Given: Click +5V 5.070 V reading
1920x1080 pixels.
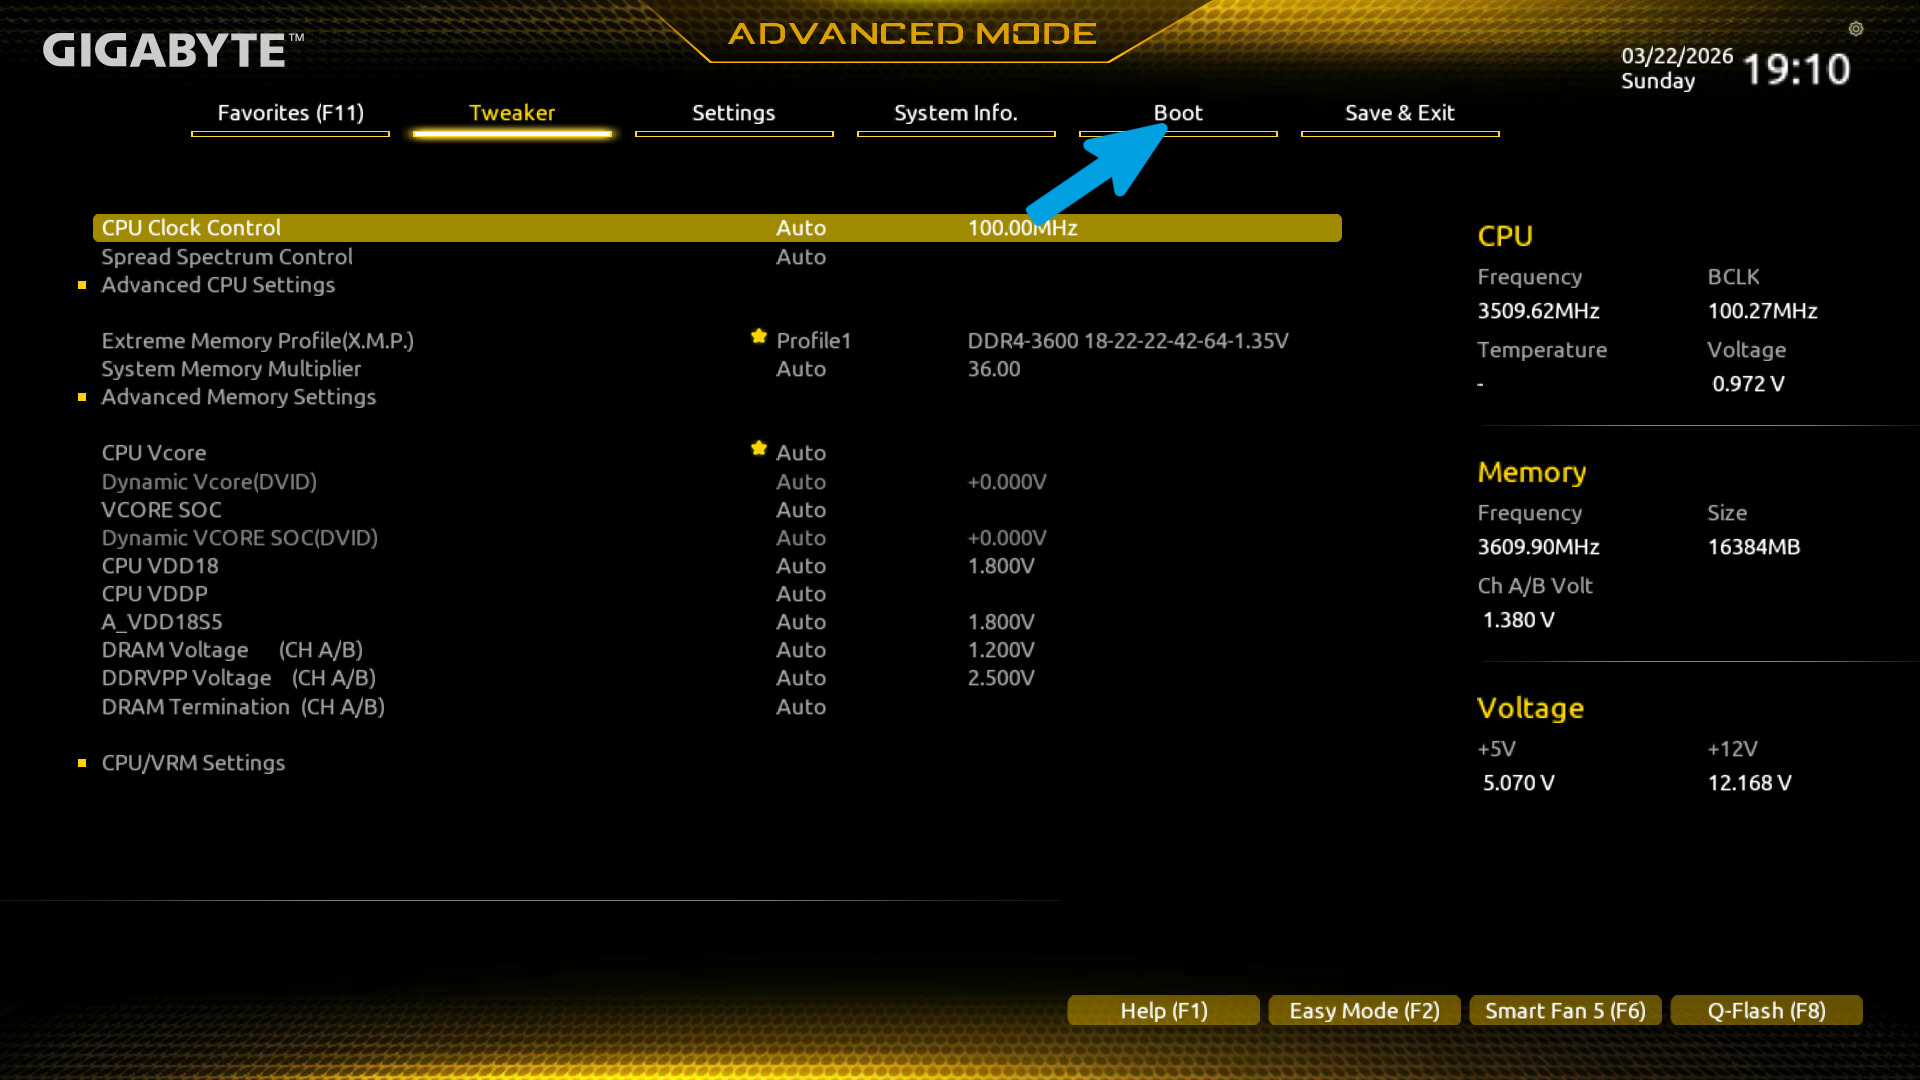Looking at the screenshot, I should 1518,783.
